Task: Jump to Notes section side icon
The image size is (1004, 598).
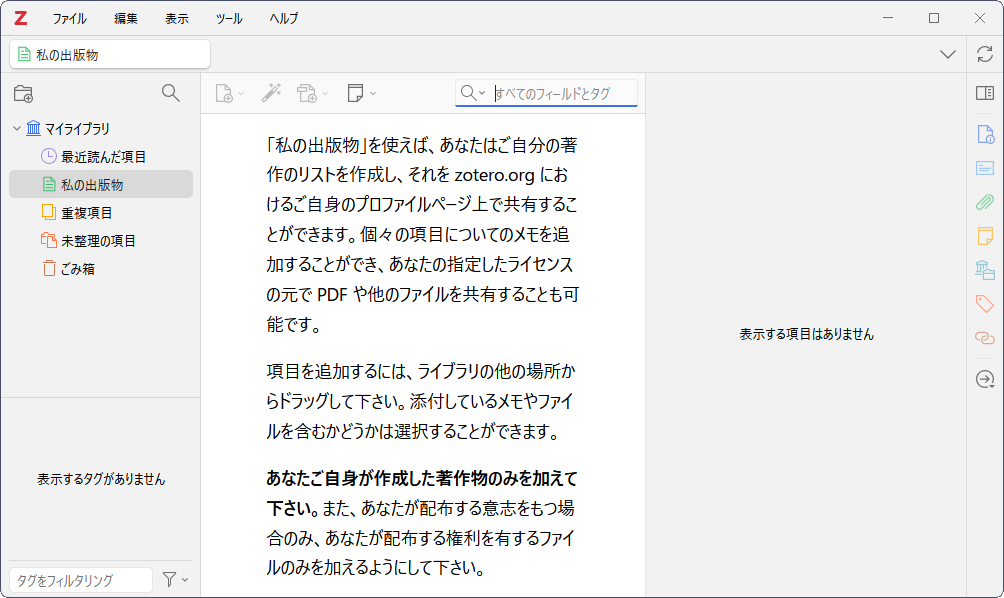Action: (985, 236)
